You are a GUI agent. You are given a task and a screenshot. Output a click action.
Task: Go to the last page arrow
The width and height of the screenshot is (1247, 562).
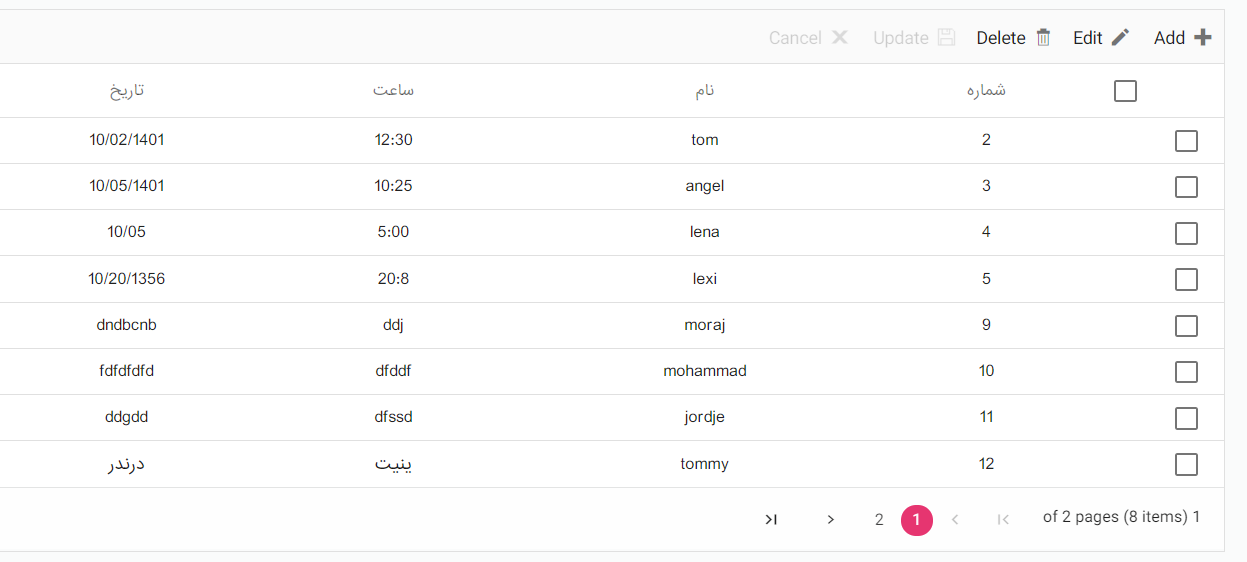(x=771, y=519)
